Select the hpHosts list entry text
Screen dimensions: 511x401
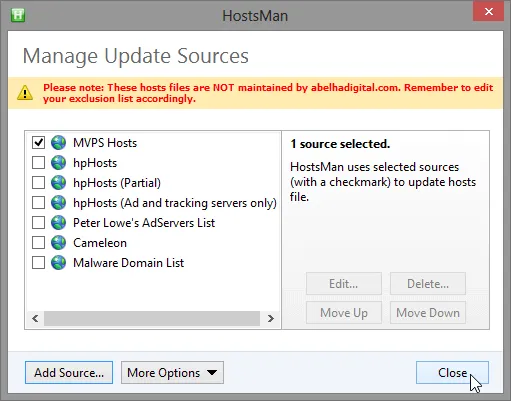(95, 163)
